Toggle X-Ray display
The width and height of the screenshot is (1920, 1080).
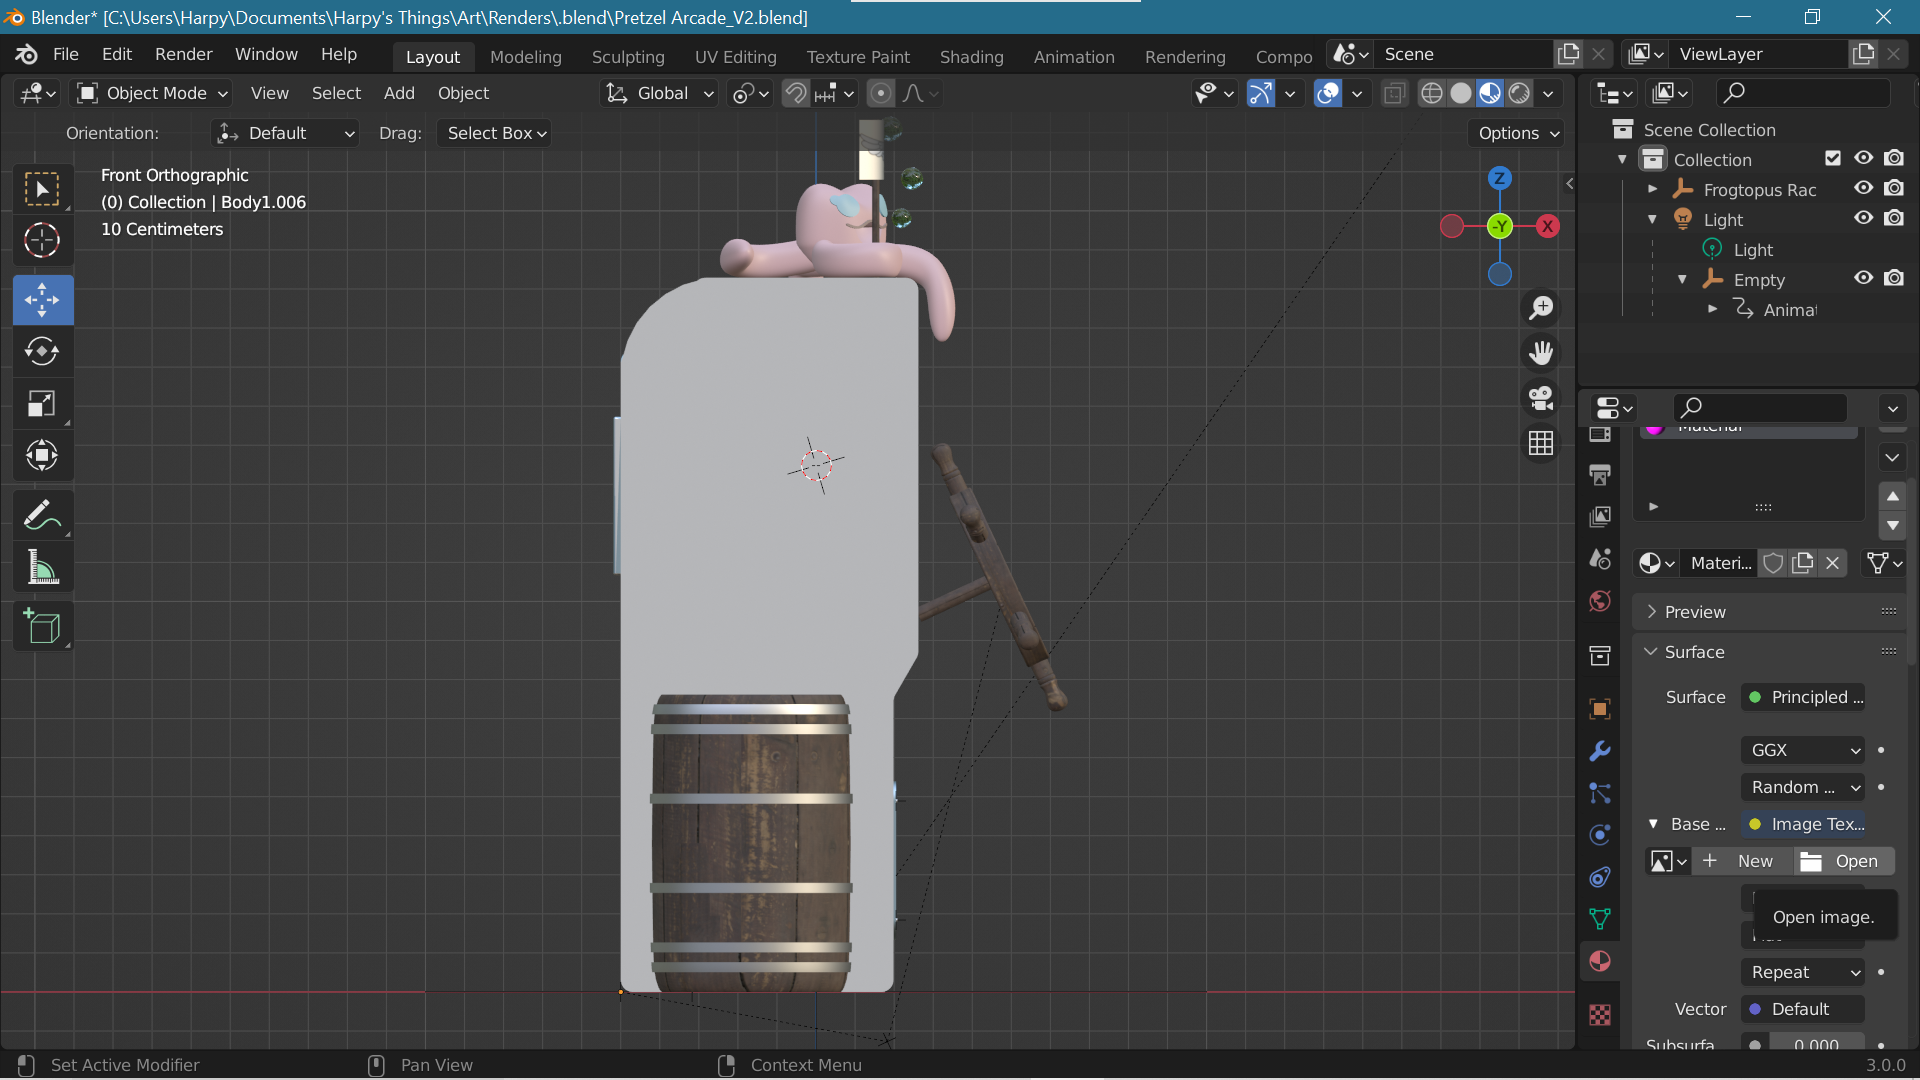point(1394,93)
